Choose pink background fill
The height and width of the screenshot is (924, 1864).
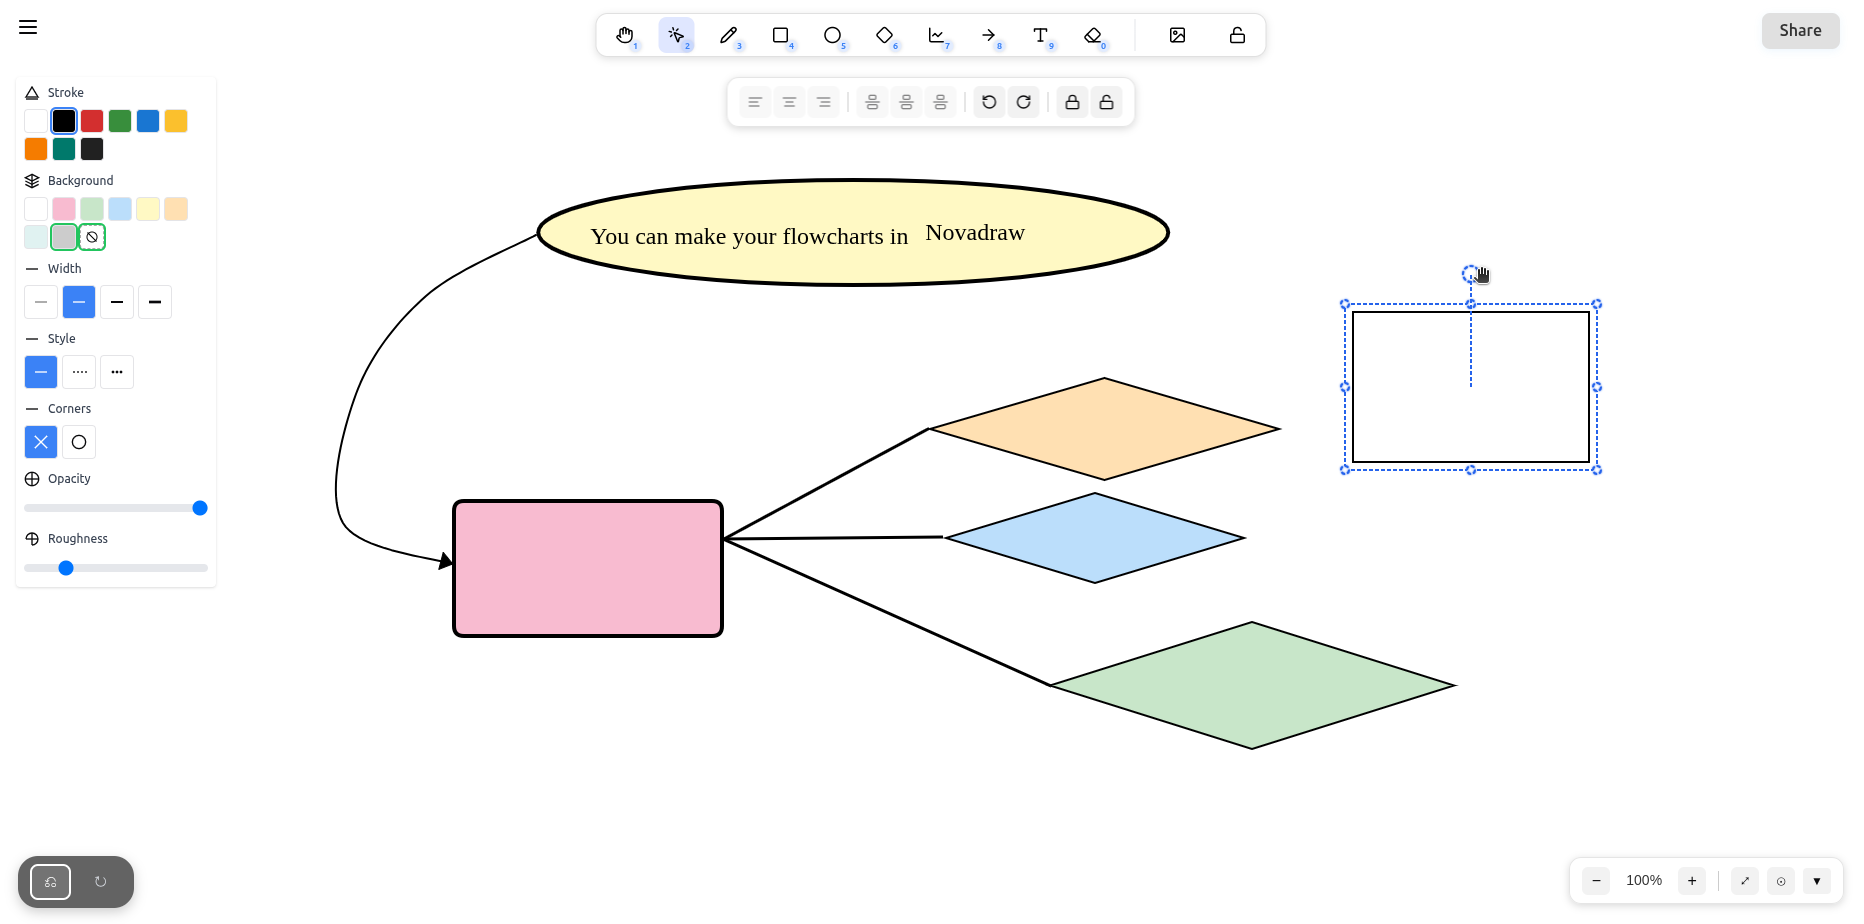point(64,209)
